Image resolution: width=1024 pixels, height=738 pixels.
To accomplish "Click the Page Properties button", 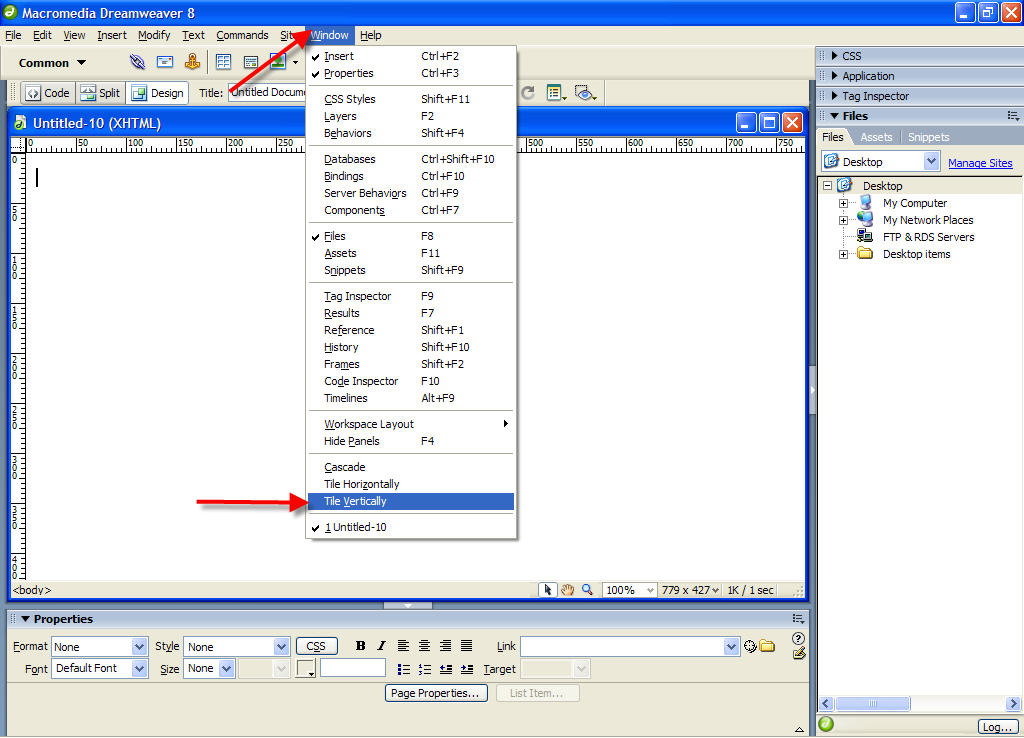I will click(x=436, y=693).
